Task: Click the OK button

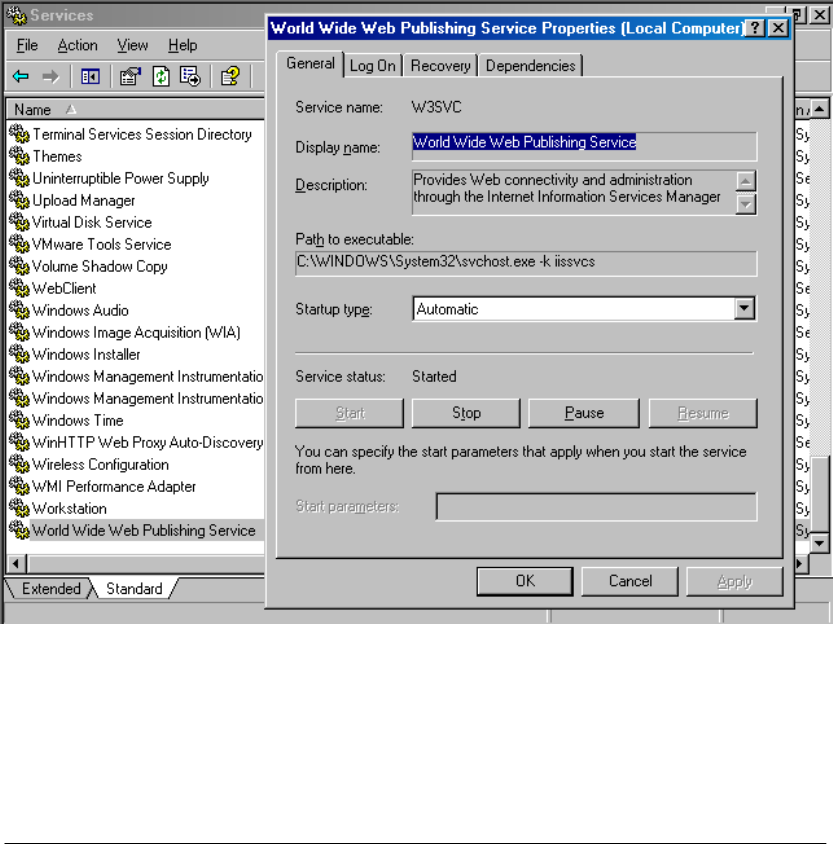Action: [525, 581]
